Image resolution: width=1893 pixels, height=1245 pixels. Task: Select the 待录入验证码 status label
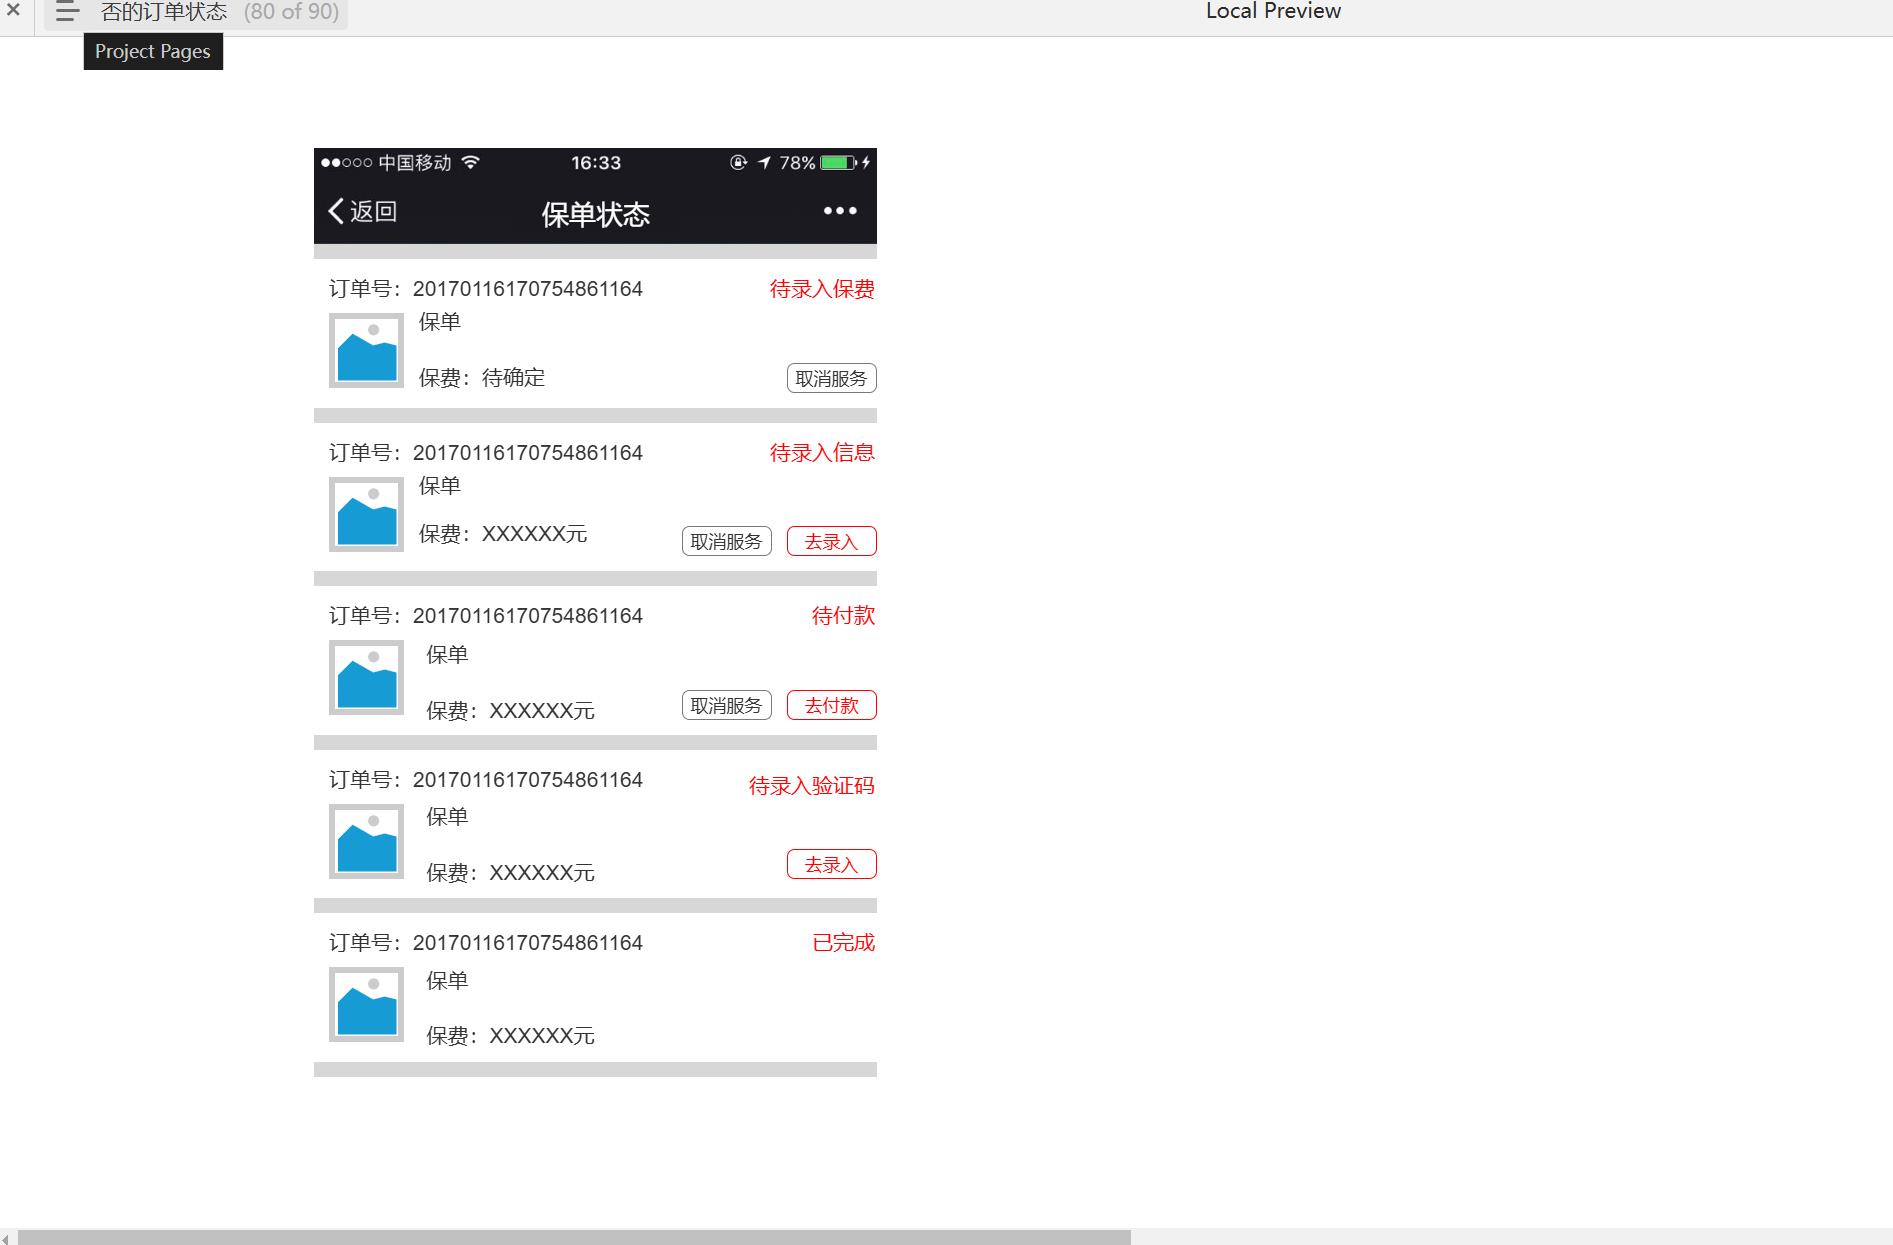(x=812, y=786)
